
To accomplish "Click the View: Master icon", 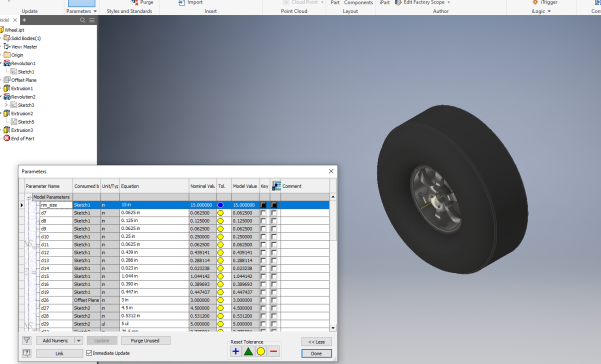I will pyautogui.click(x=7, y=46).
